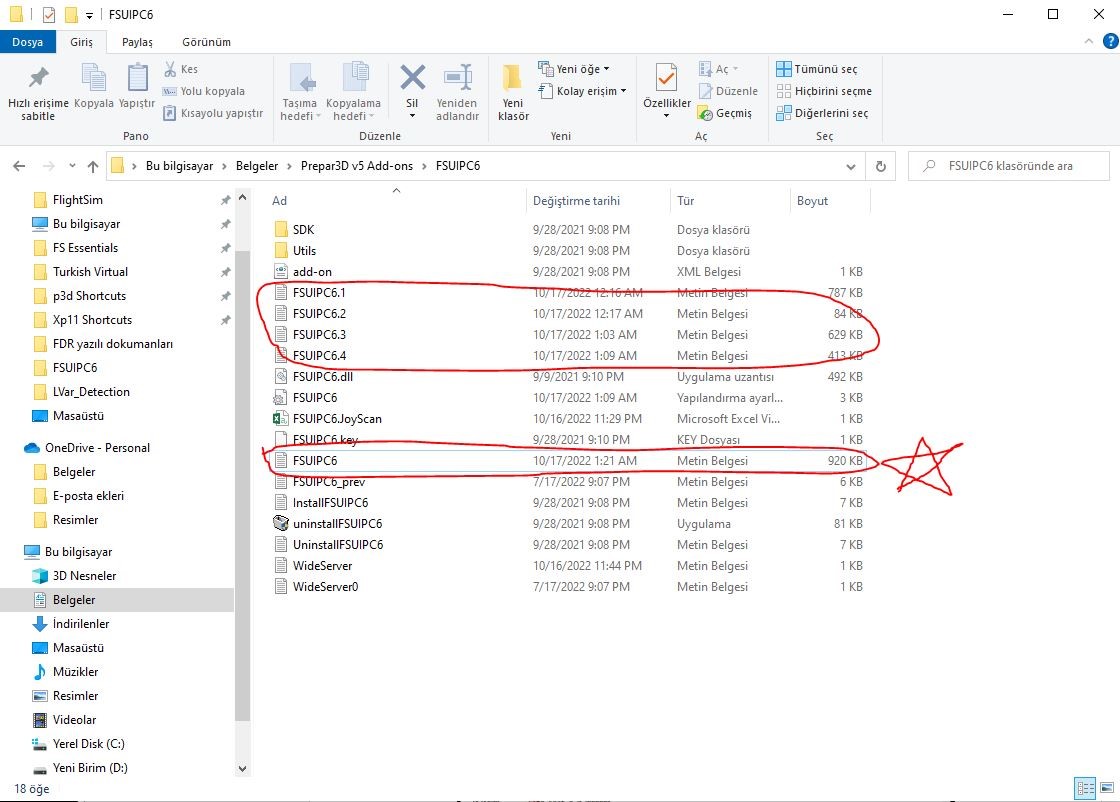Viewport: 1120px width, 802px height.
Task: Click Tümünü seç select all
Action: point(816,69)
